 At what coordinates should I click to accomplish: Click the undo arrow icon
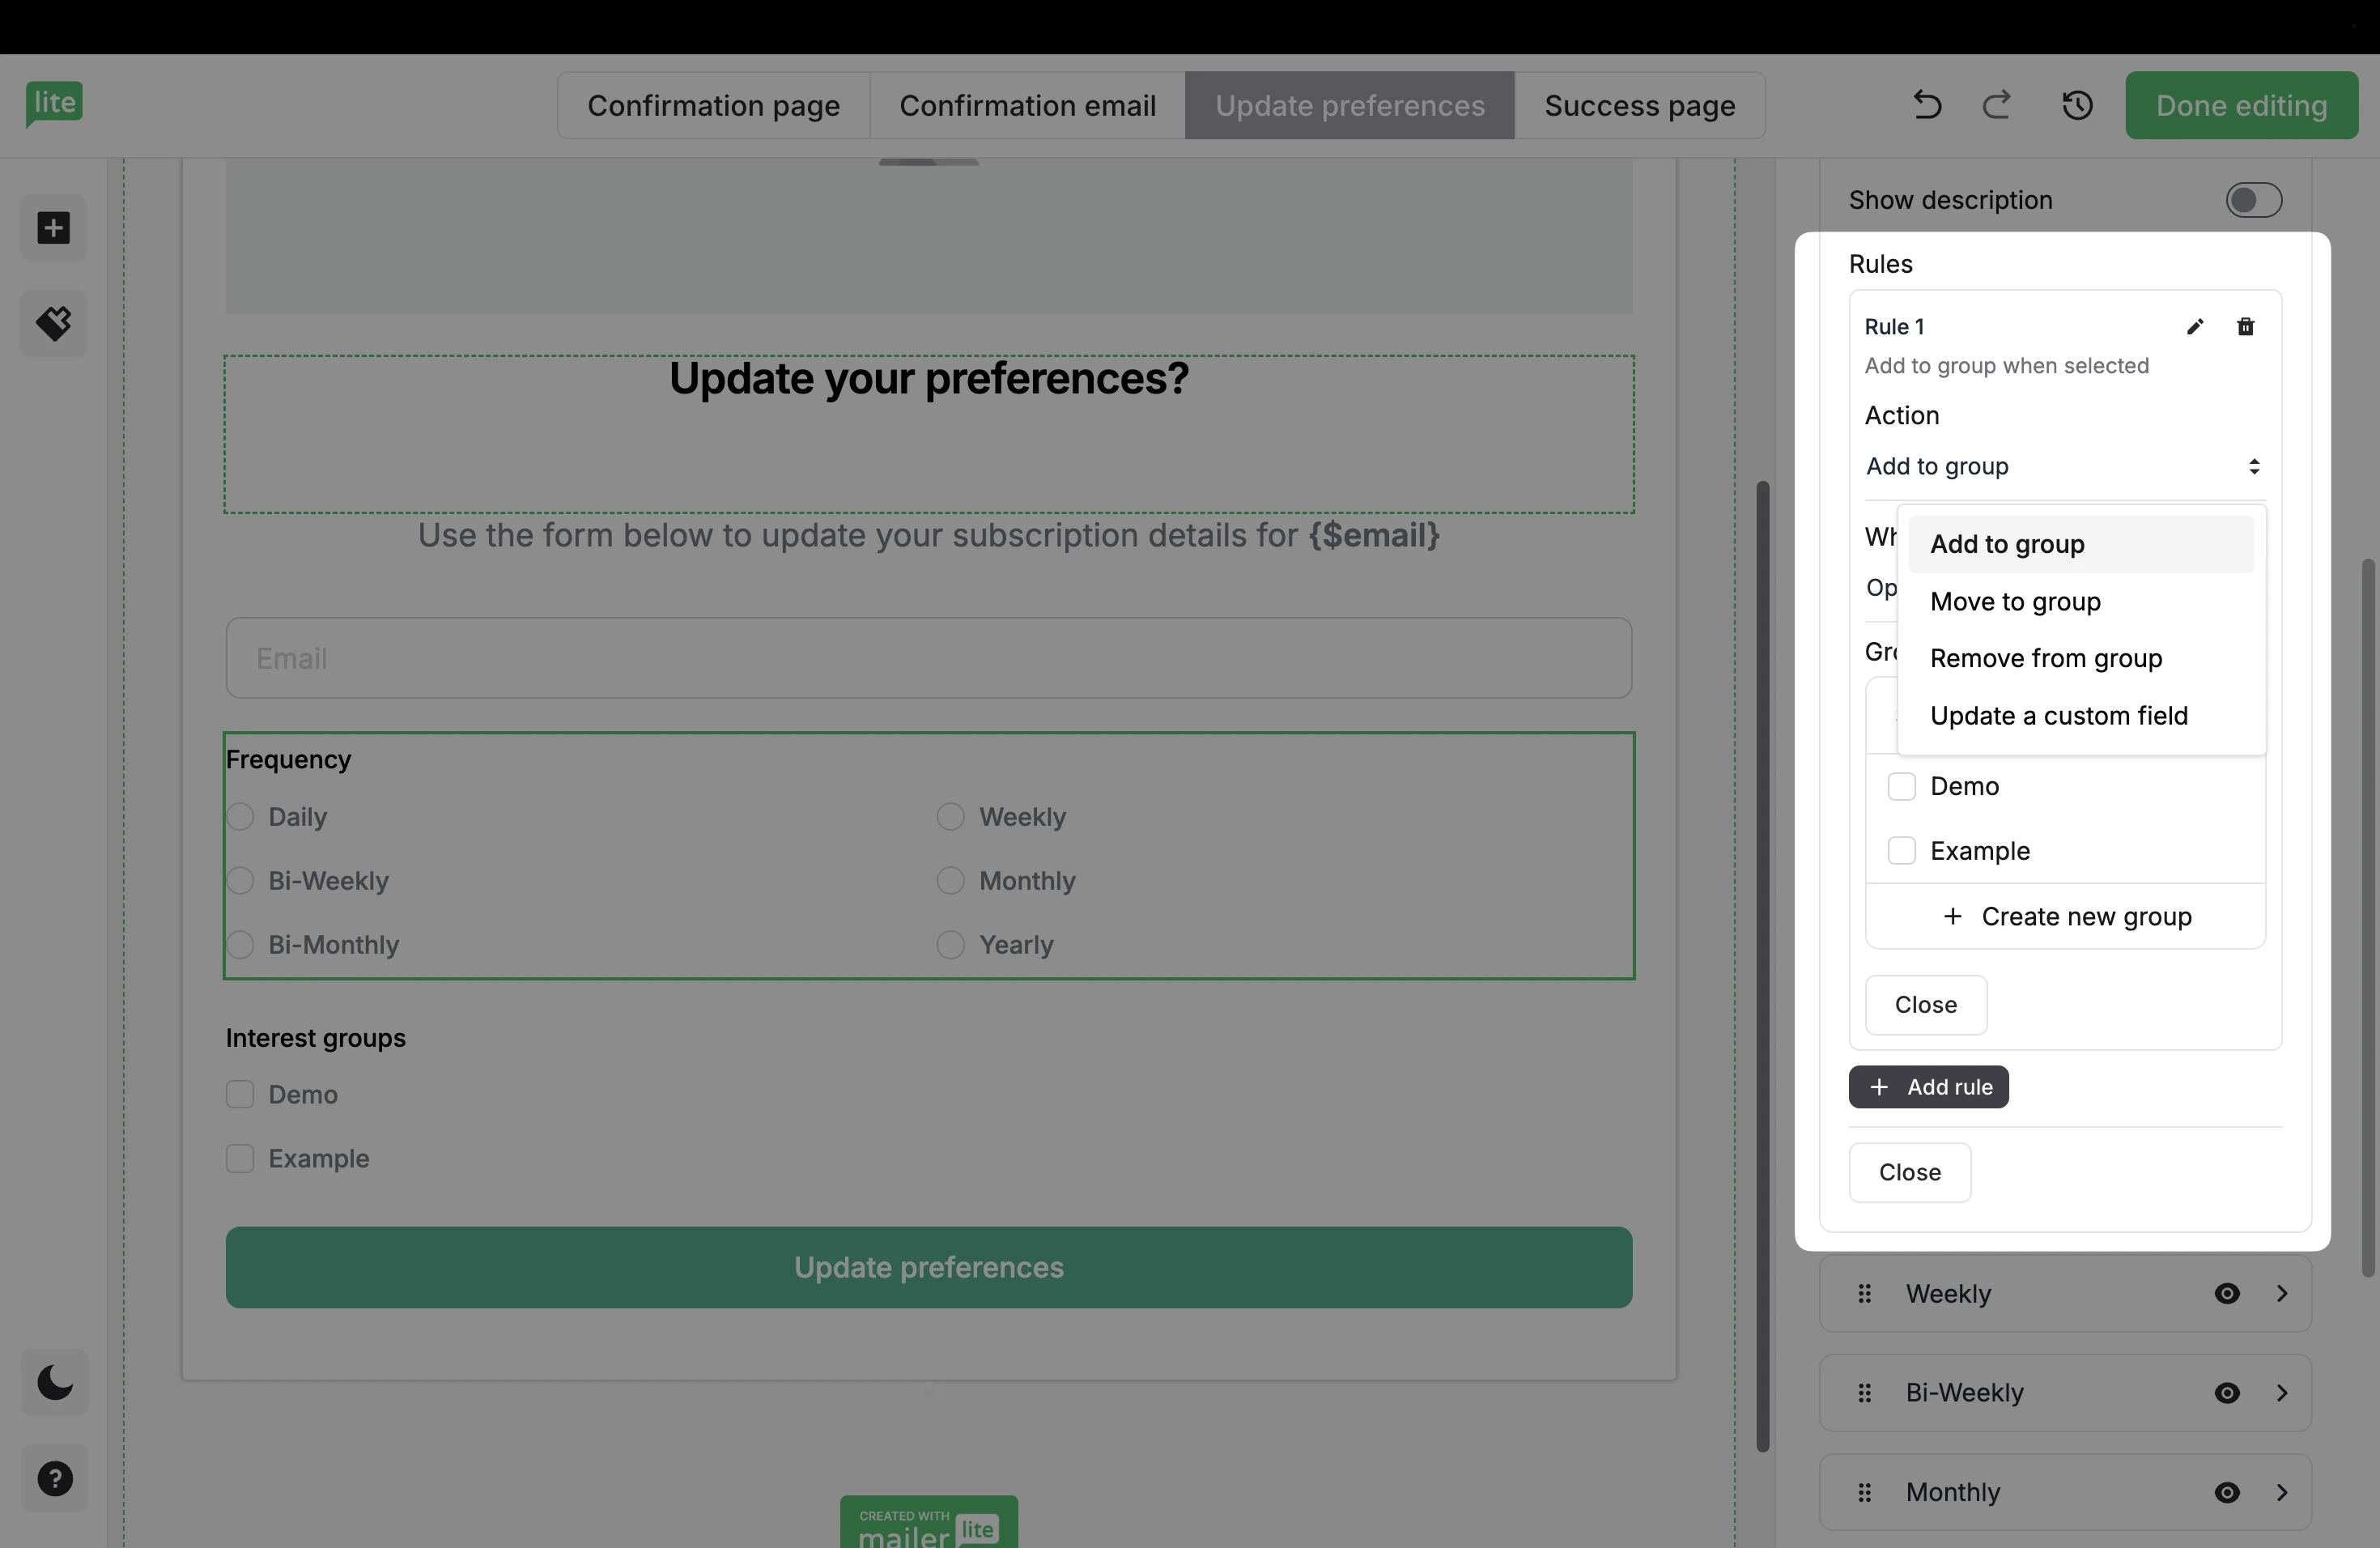tap(1927, 105)
